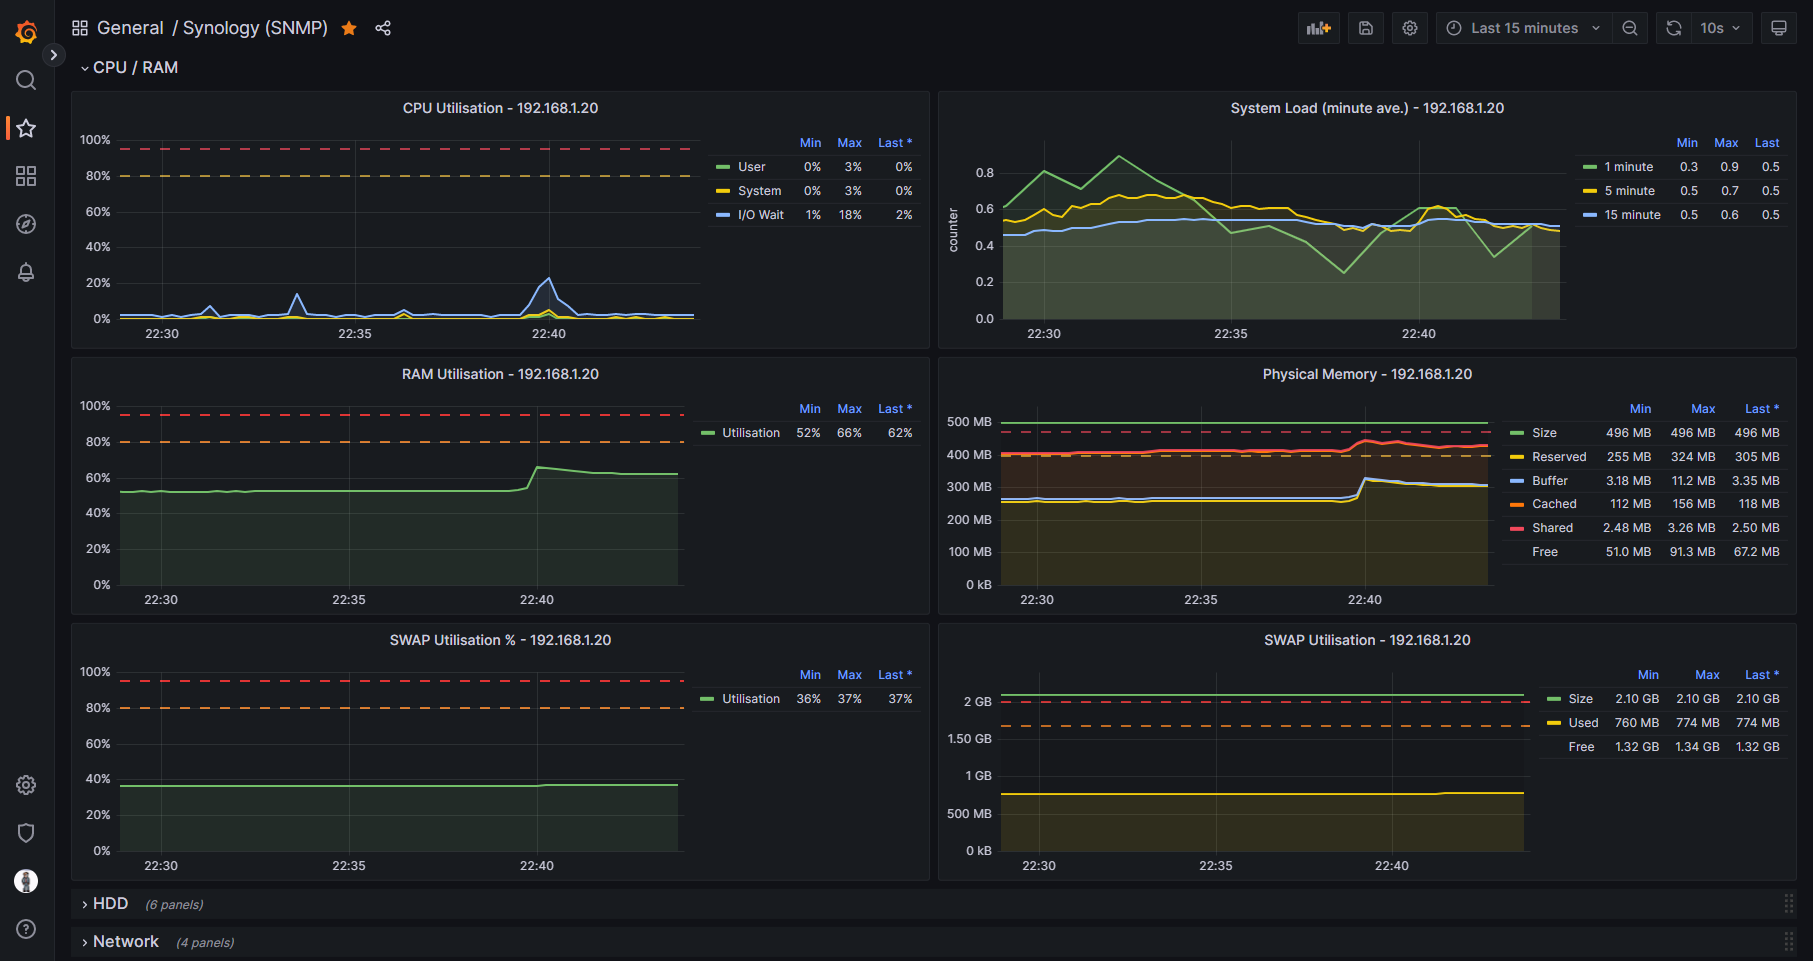
Task: Toggle the I/O Wait series in legend
Action: [760, 215]
